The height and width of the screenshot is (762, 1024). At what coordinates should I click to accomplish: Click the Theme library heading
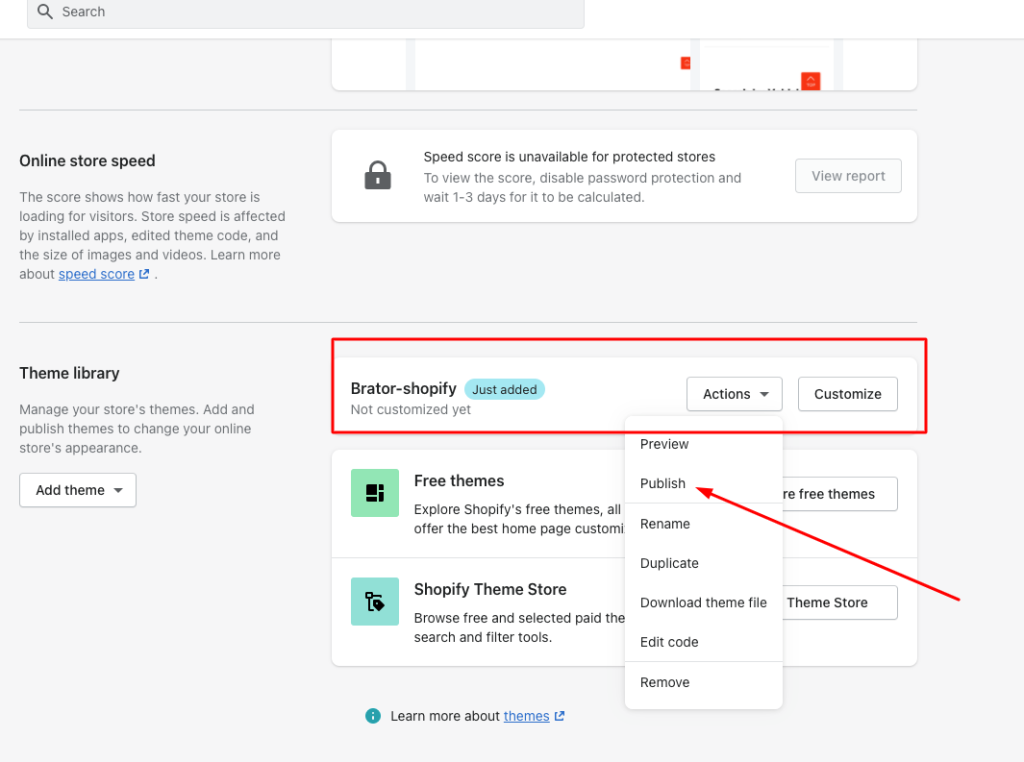(69, 373)
